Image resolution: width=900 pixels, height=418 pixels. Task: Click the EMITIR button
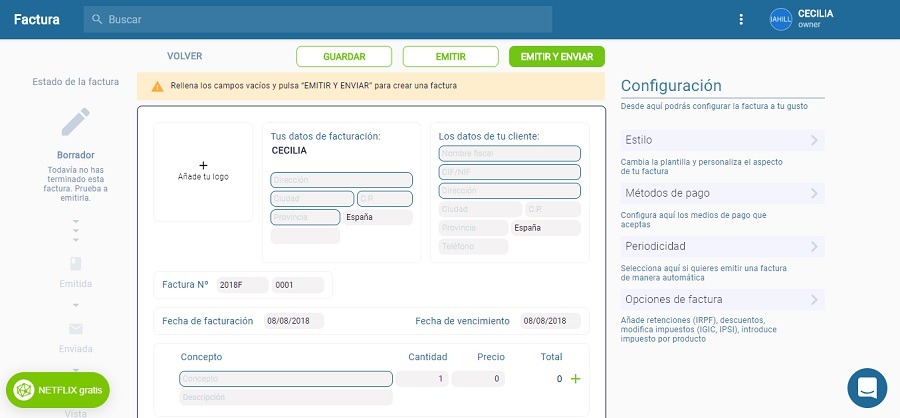450,57
